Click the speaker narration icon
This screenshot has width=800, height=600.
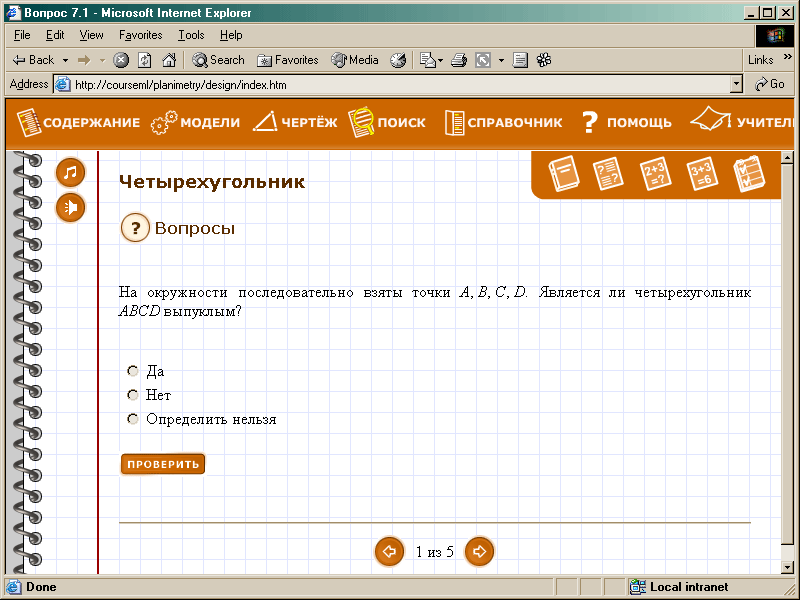[70, 207]
